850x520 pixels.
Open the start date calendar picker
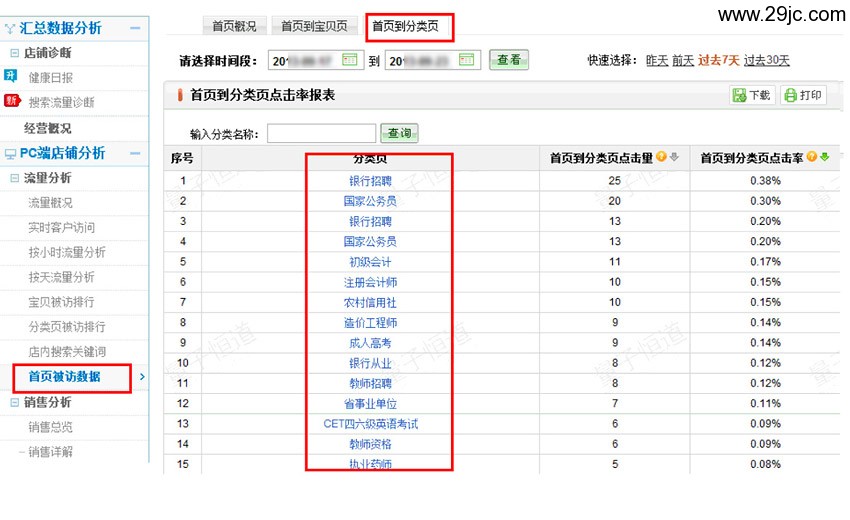pos(350,60)
